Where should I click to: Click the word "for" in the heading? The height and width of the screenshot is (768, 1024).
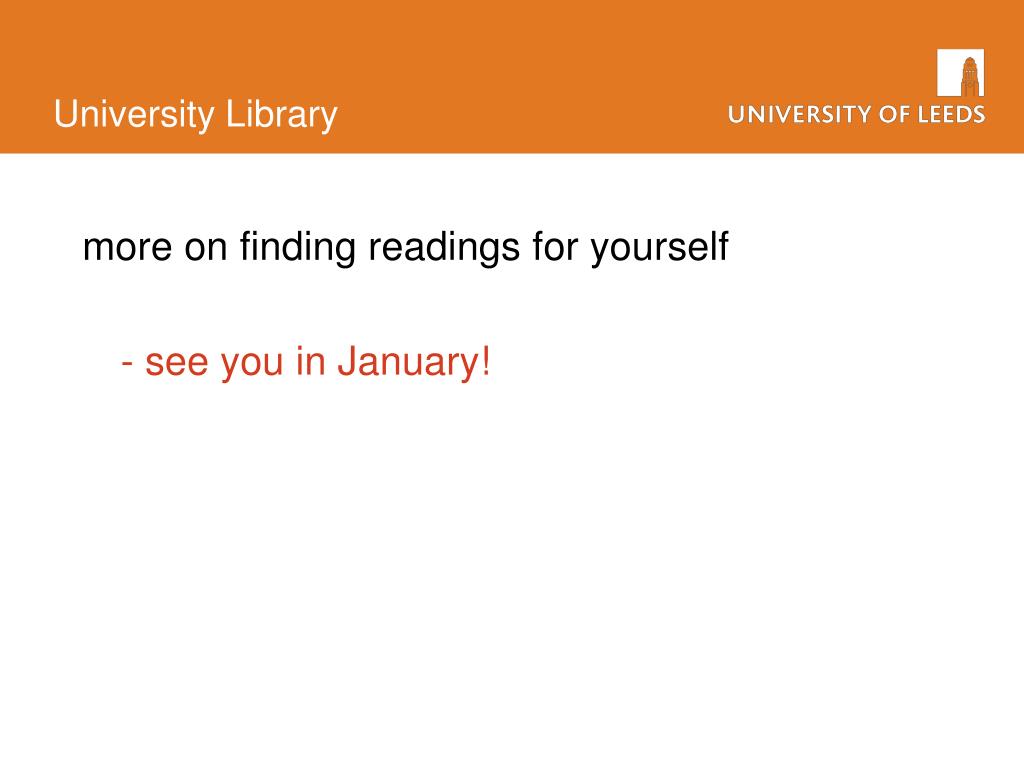(x=555, y=248)
